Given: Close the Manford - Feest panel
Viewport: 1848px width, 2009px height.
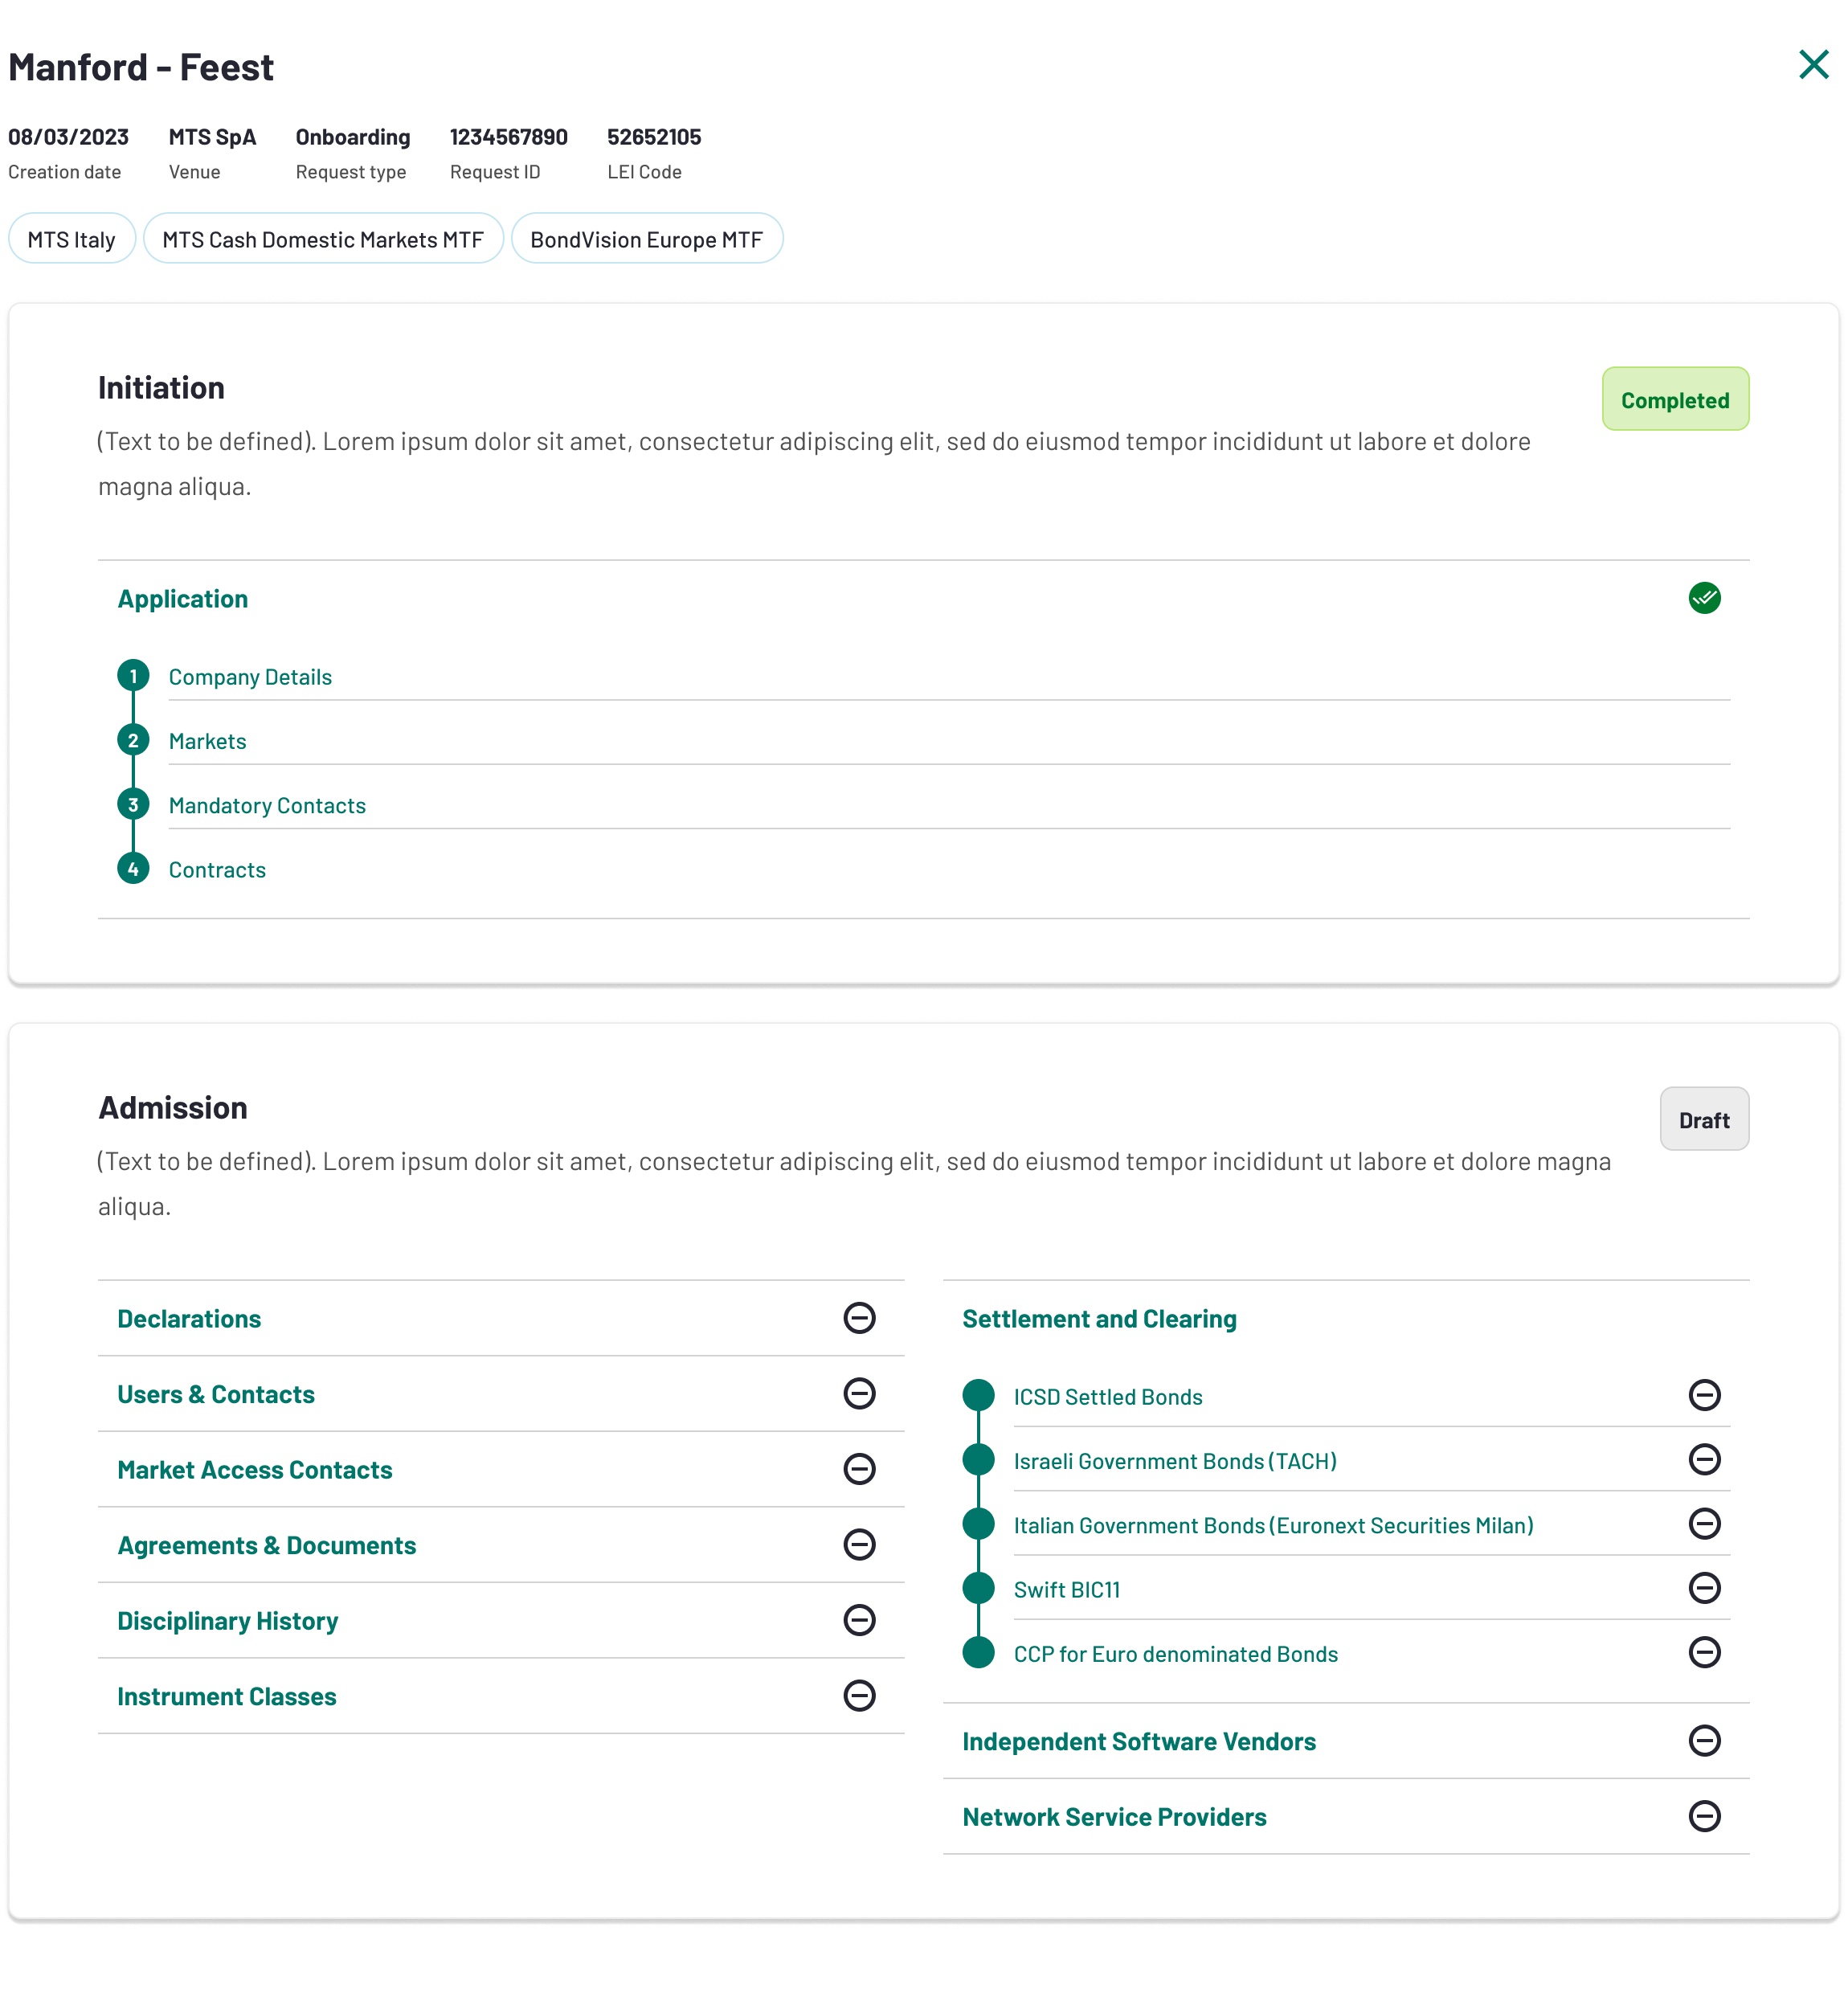Looking at the screenshot, I should 1813,65.
